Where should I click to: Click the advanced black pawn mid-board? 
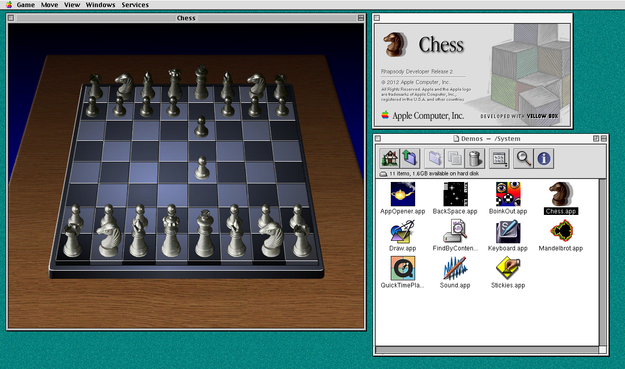[x=201, y=127]
